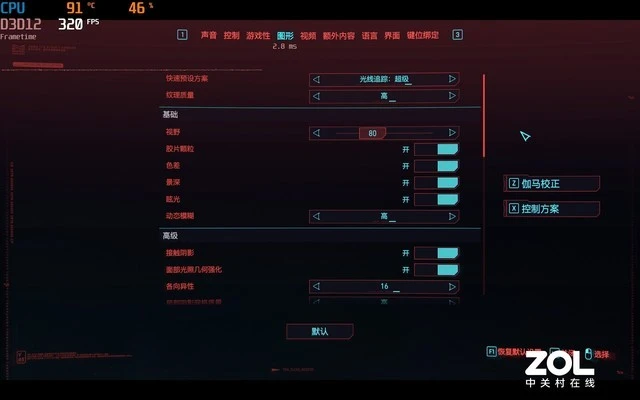Click the left arrow of 快速预设方案
The image size is (640, 400).
coord(316,79)
